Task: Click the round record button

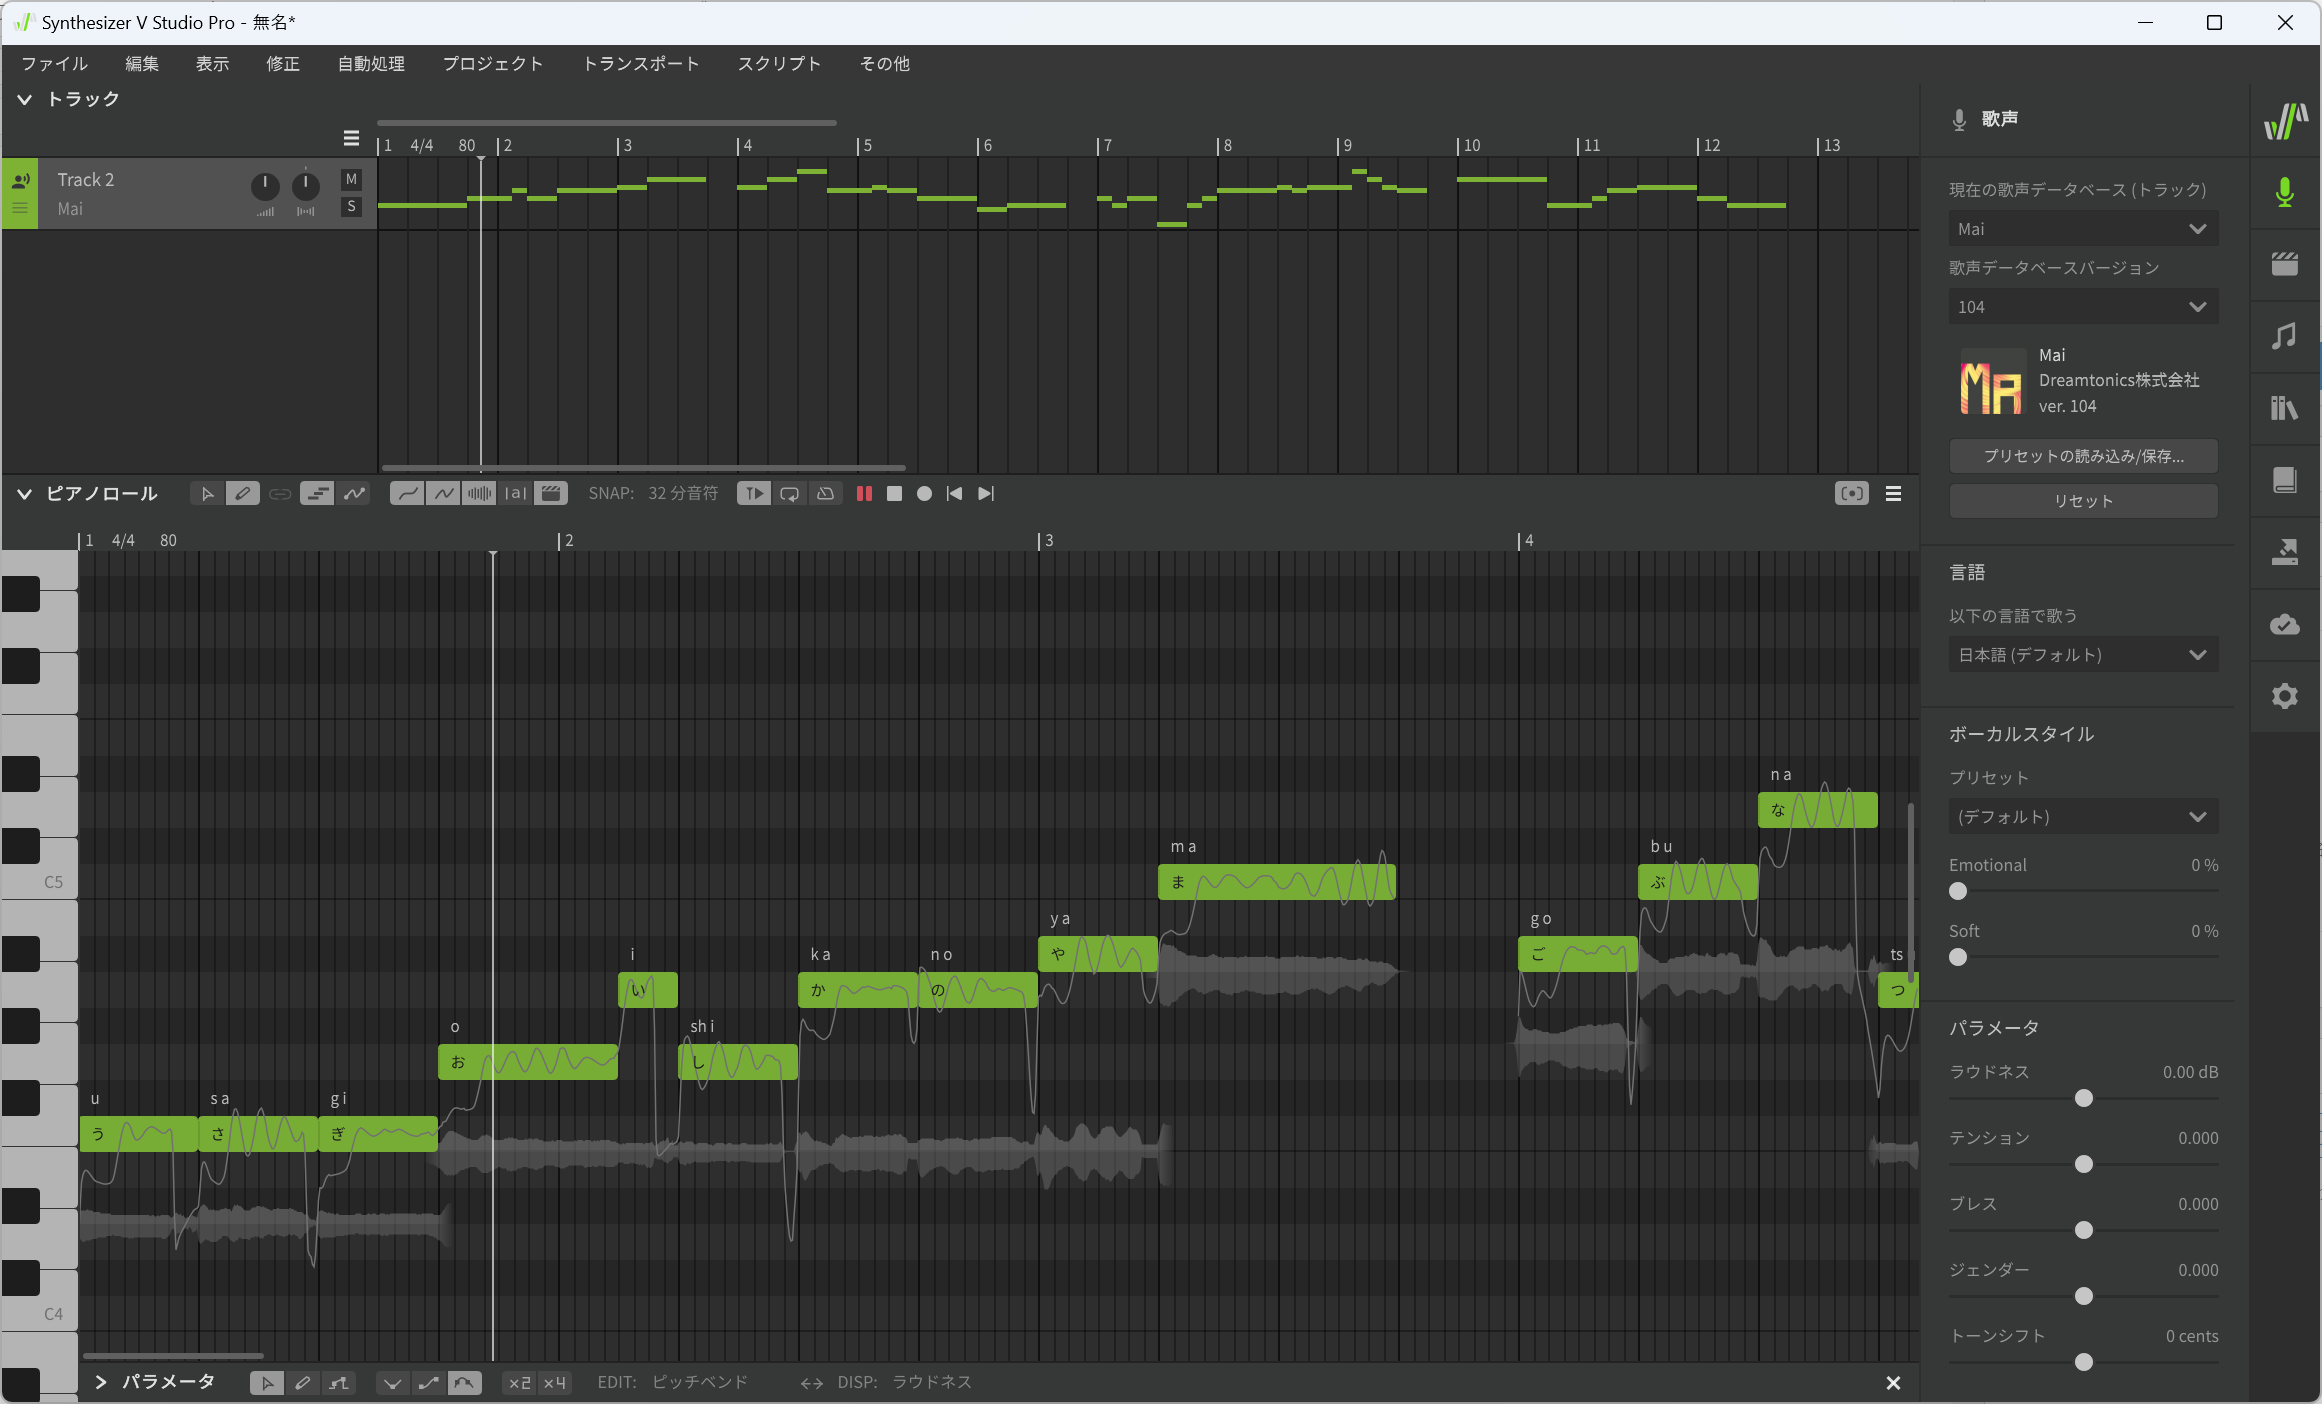Action: (925, 494)
